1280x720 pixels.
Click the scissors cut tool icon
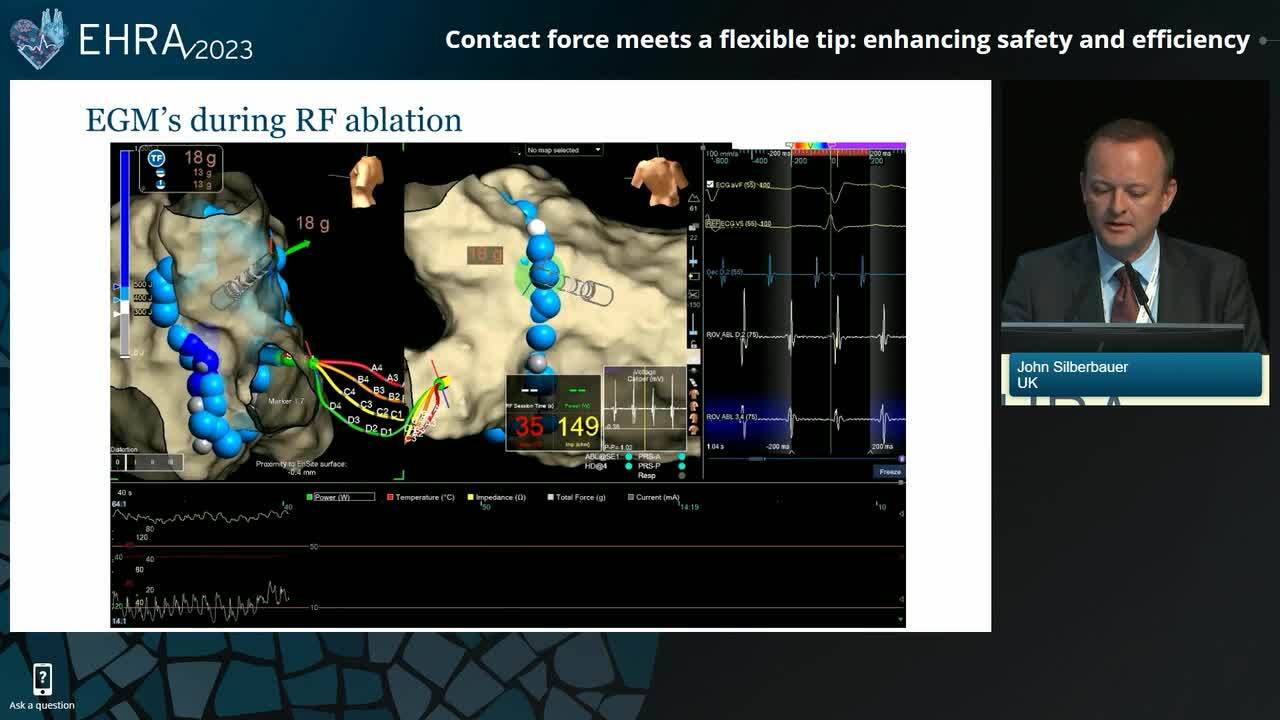pyautogui.click(x=693, y=294)
